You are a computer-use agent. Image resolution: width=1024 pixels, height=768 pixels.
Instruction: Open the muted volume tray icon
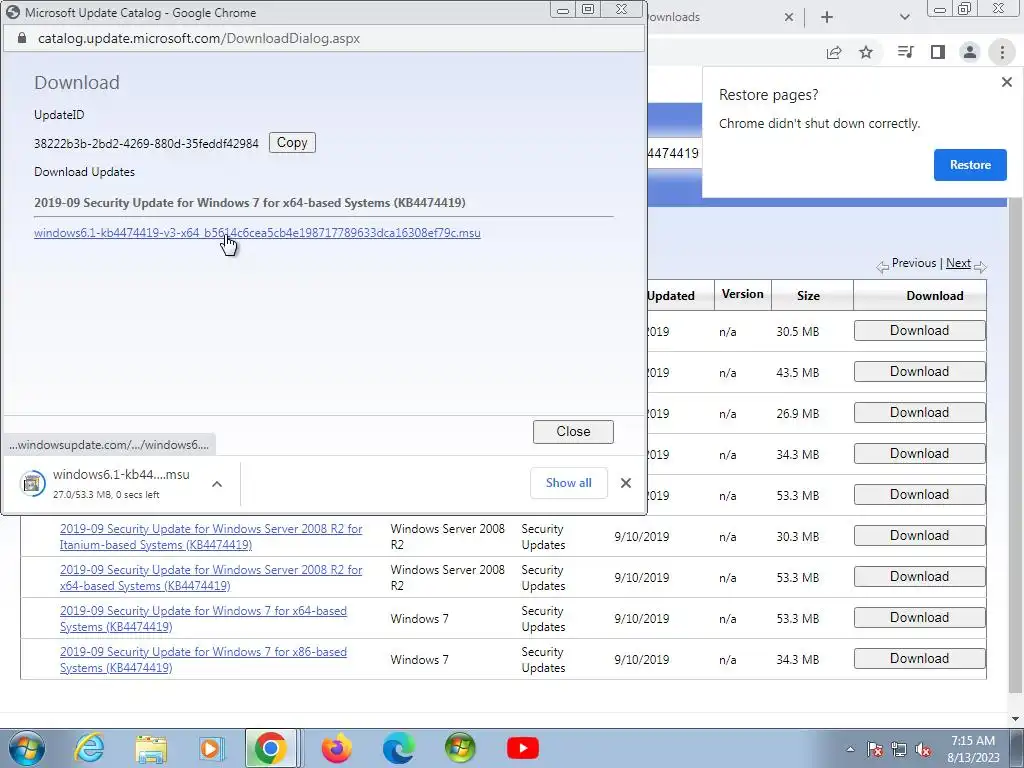(x=923, y=749)
